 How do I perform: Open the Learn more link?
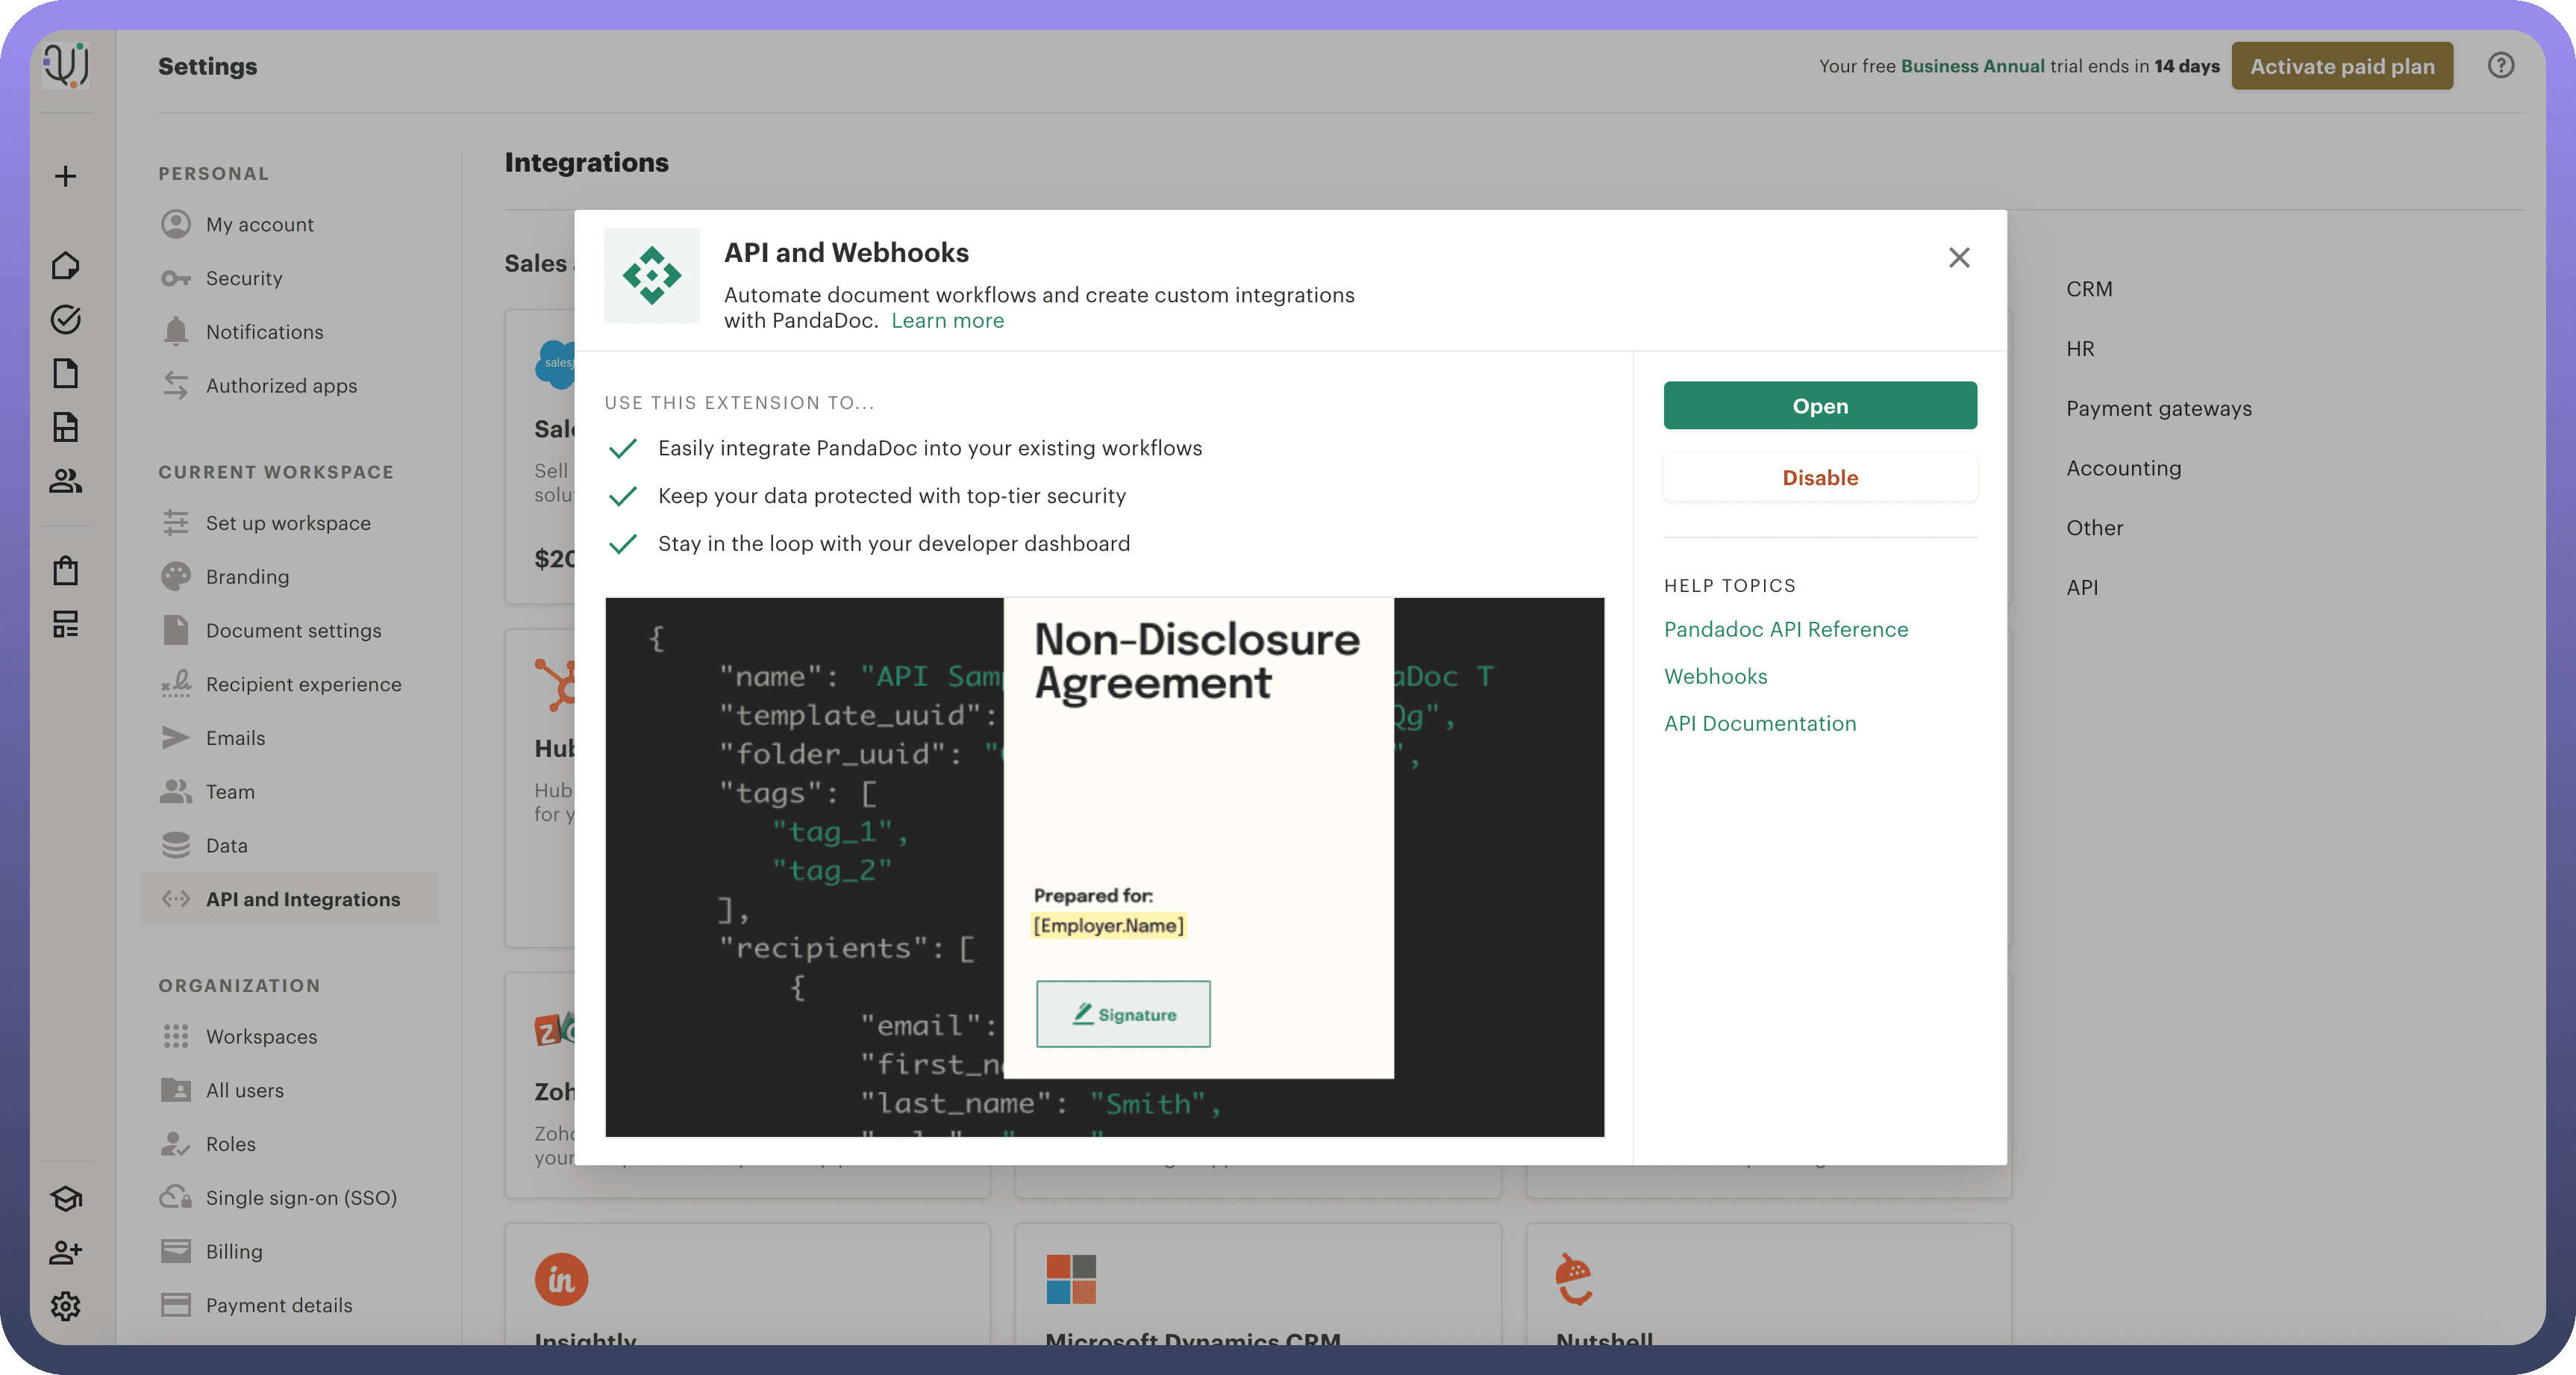click(947, 321)
